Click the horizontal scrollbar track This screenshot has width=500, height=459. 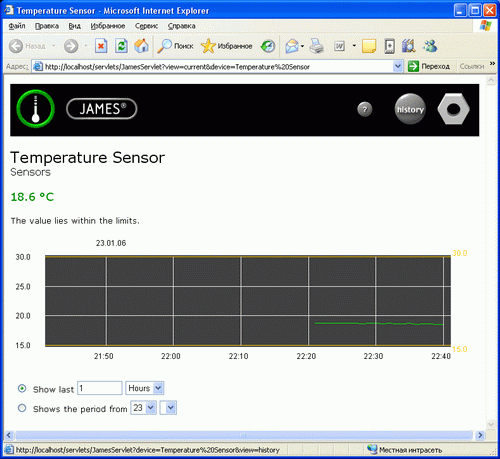click(x=244, y=435)
